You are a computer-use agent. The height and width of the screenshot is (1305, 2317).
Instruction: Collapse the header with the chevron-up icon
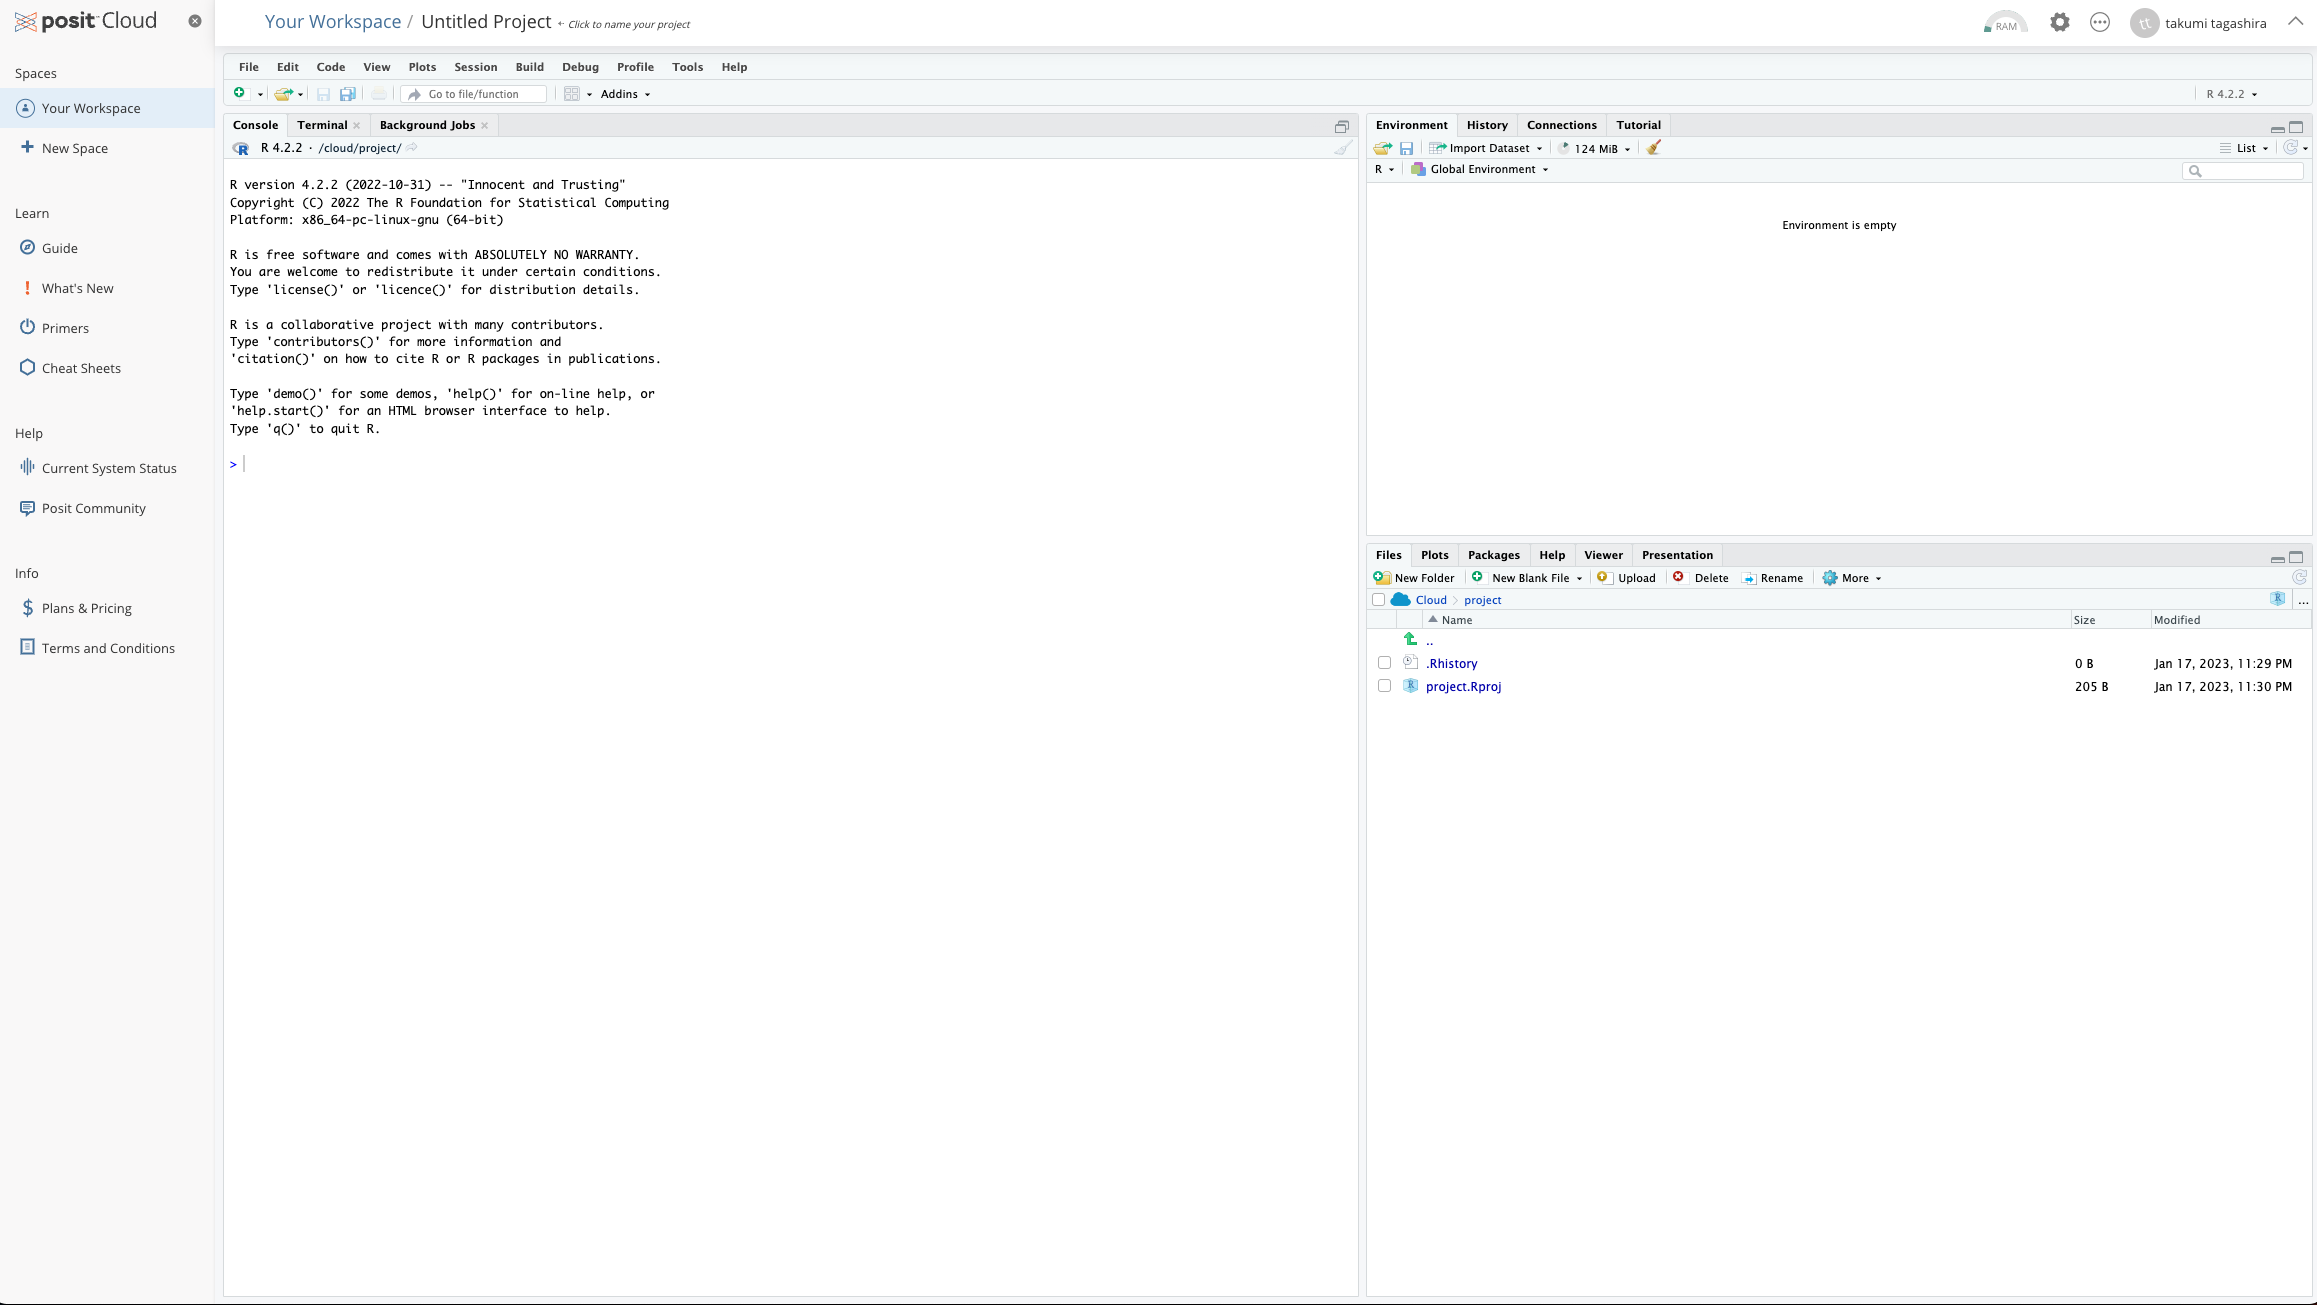2295,21
